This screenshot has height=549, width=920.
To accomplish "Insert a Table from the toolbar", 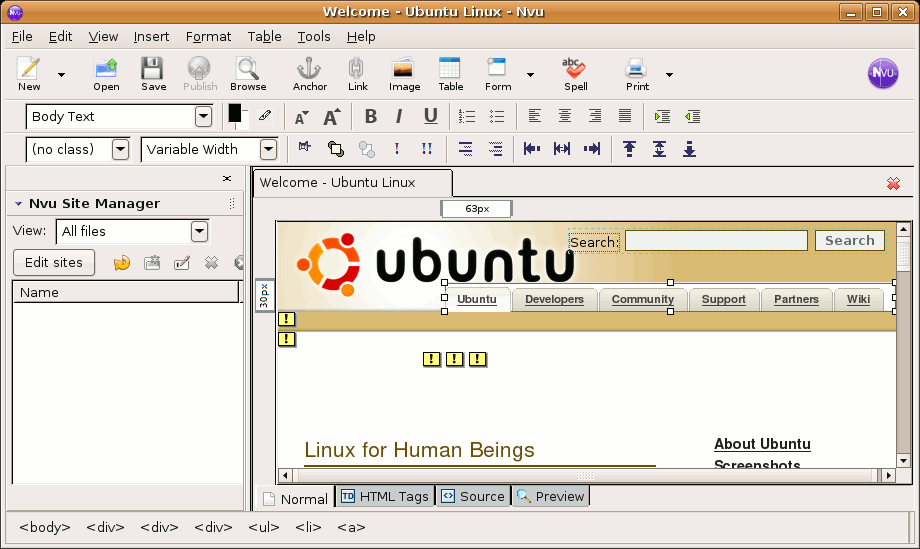I will point(451,74).
